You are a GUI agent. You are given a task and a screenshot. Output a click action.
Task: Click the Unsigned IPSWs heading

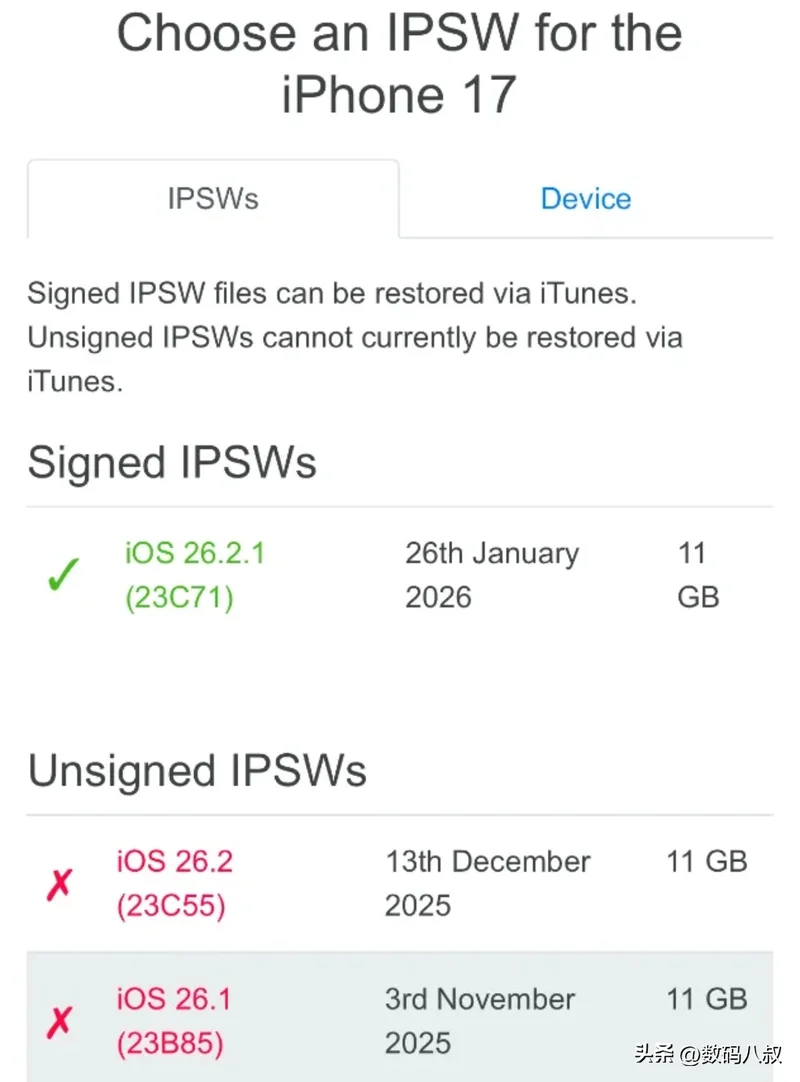point(197,771)
